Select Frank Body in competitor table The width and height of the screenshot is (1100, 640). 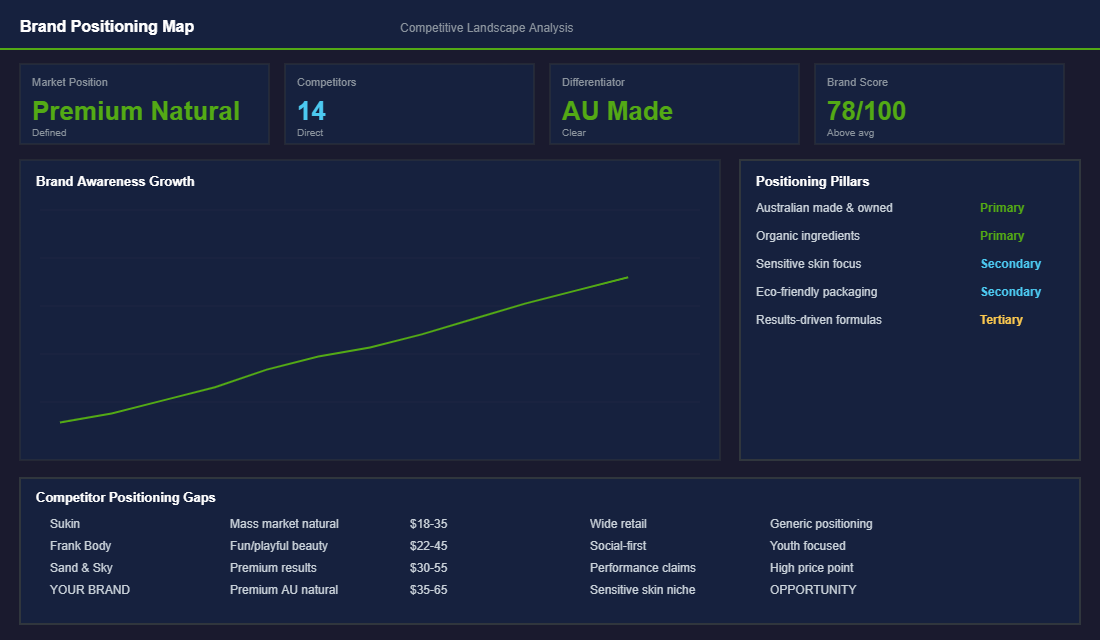(x=81, y=546)
